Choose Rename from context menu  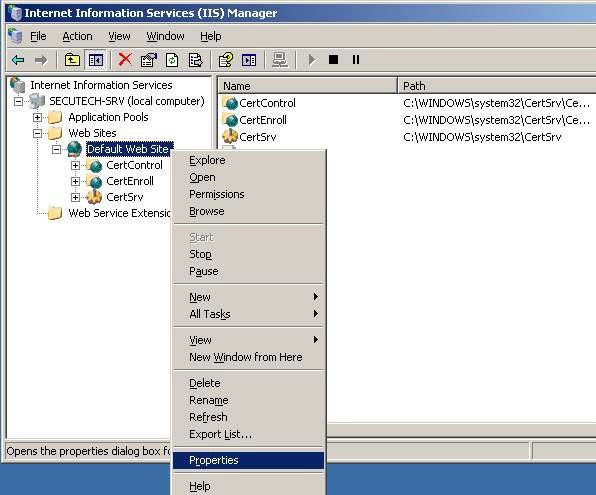point(249,400)
